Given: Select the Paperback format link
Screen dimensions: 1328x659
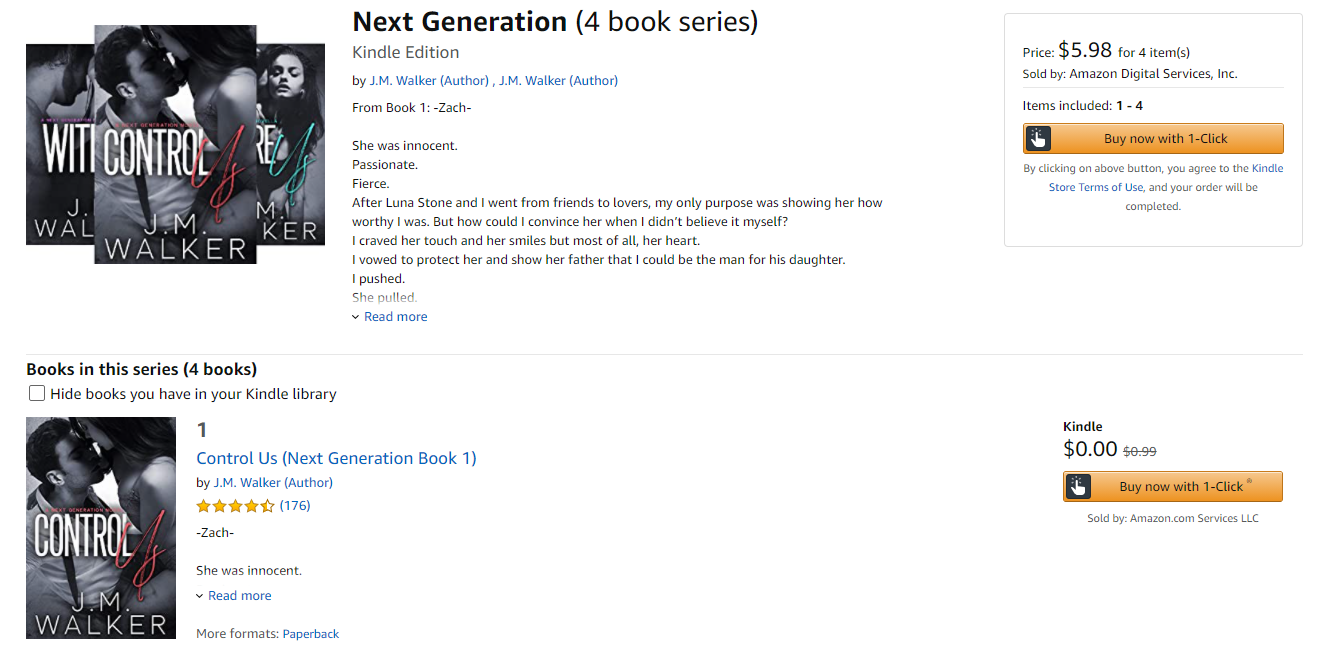Looking at the screenshot, I should tap(311, 634).
